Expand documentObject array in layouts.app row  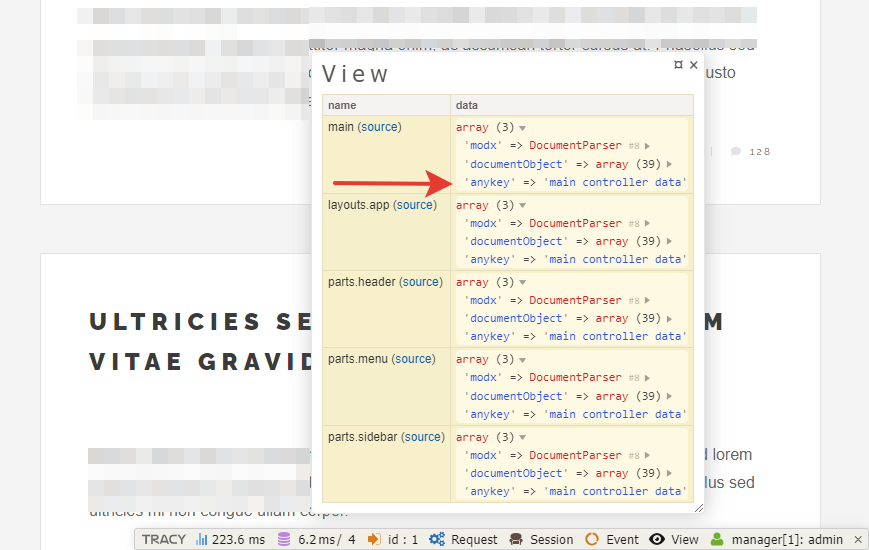point(669,241)
